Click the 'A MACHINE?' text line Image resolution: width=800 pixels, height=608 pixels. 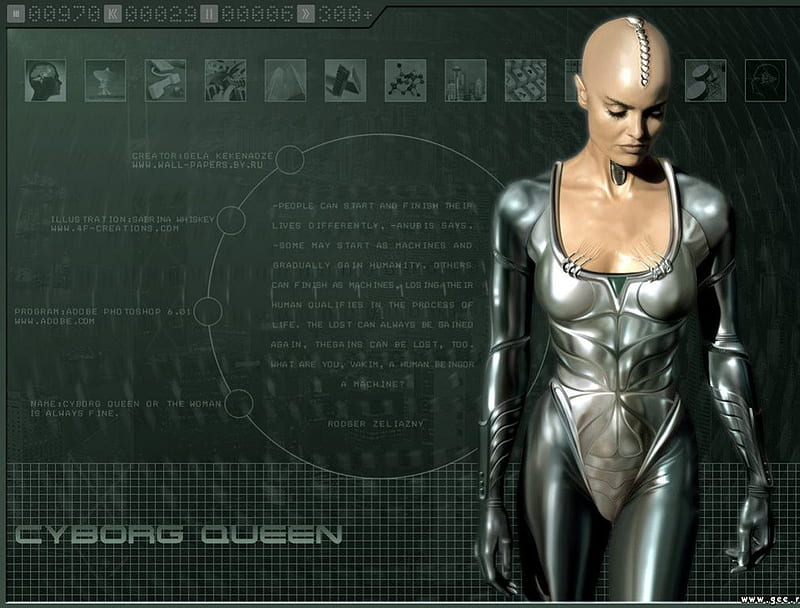[x=373, y=385]
